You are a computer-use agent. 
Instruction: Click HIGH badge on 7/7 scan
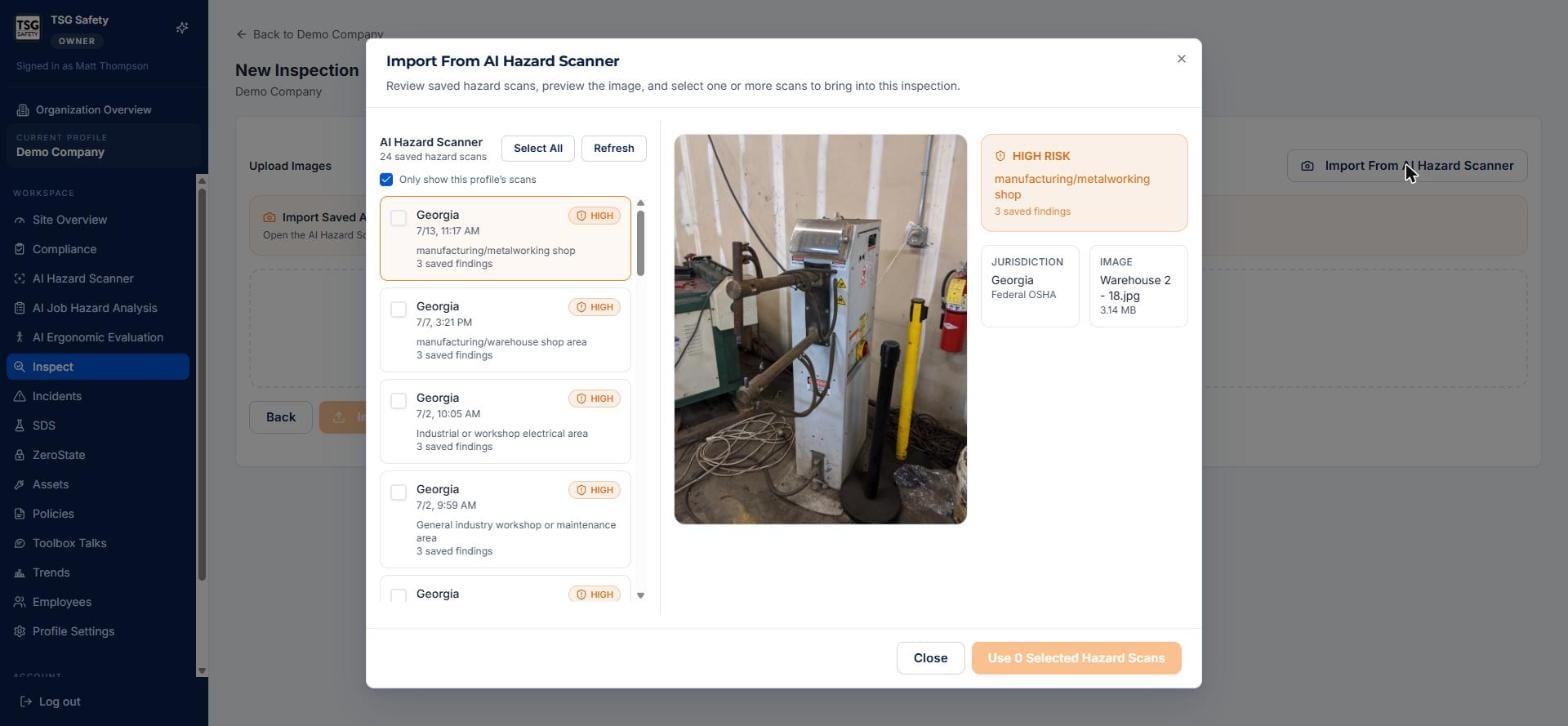click(x=594, y=307)
